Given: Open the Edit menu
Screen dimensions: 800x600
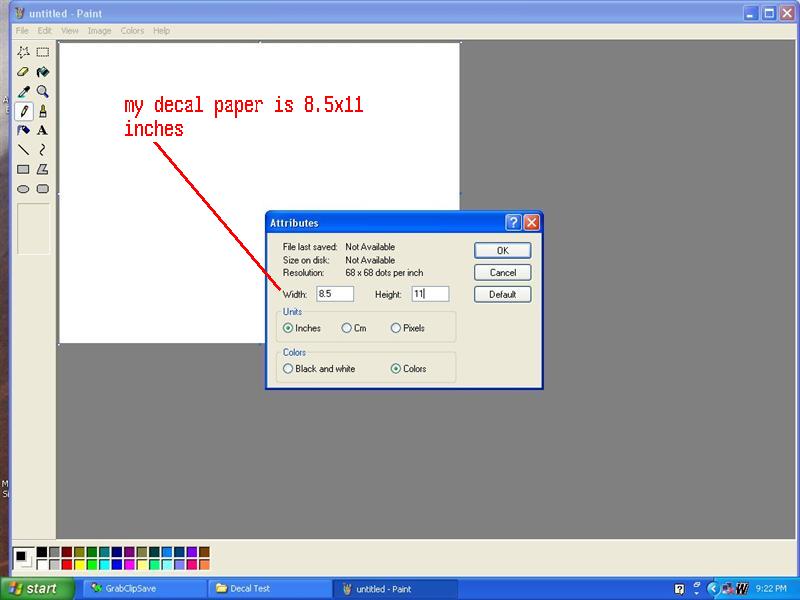Looking at the screenshot, I should pyautogui.click(x=44, y=31).
